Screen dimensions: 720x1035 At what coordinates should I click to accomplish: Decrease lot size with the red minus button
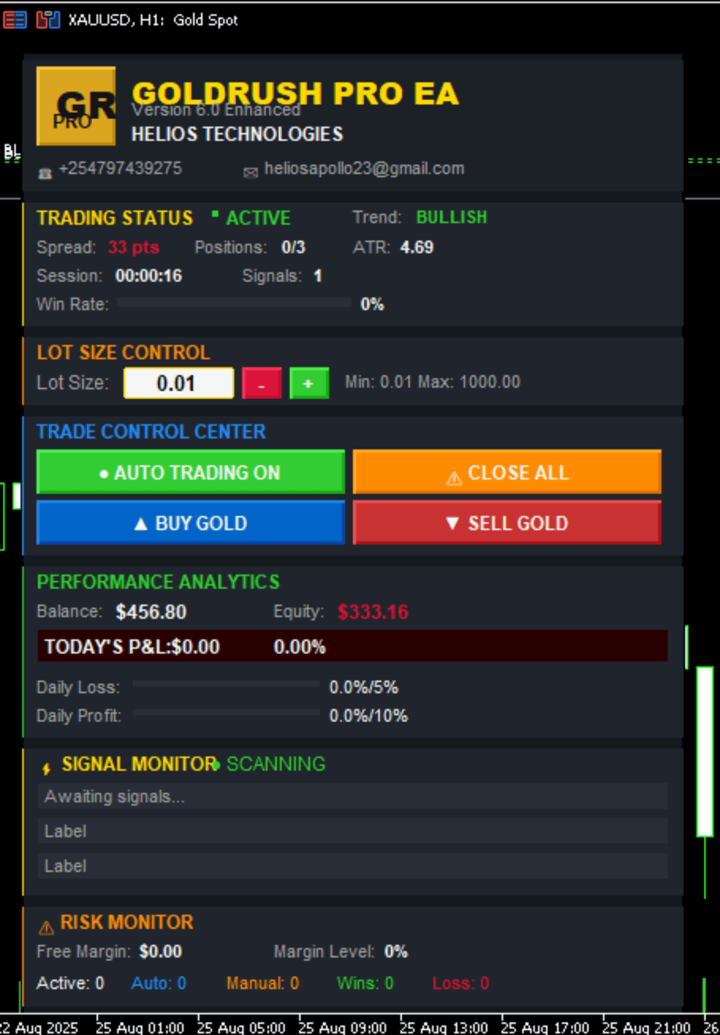[261, 384]
